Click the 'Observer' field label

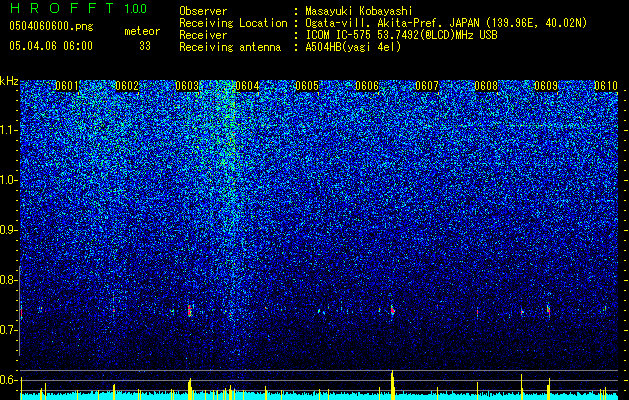[203, 11]
